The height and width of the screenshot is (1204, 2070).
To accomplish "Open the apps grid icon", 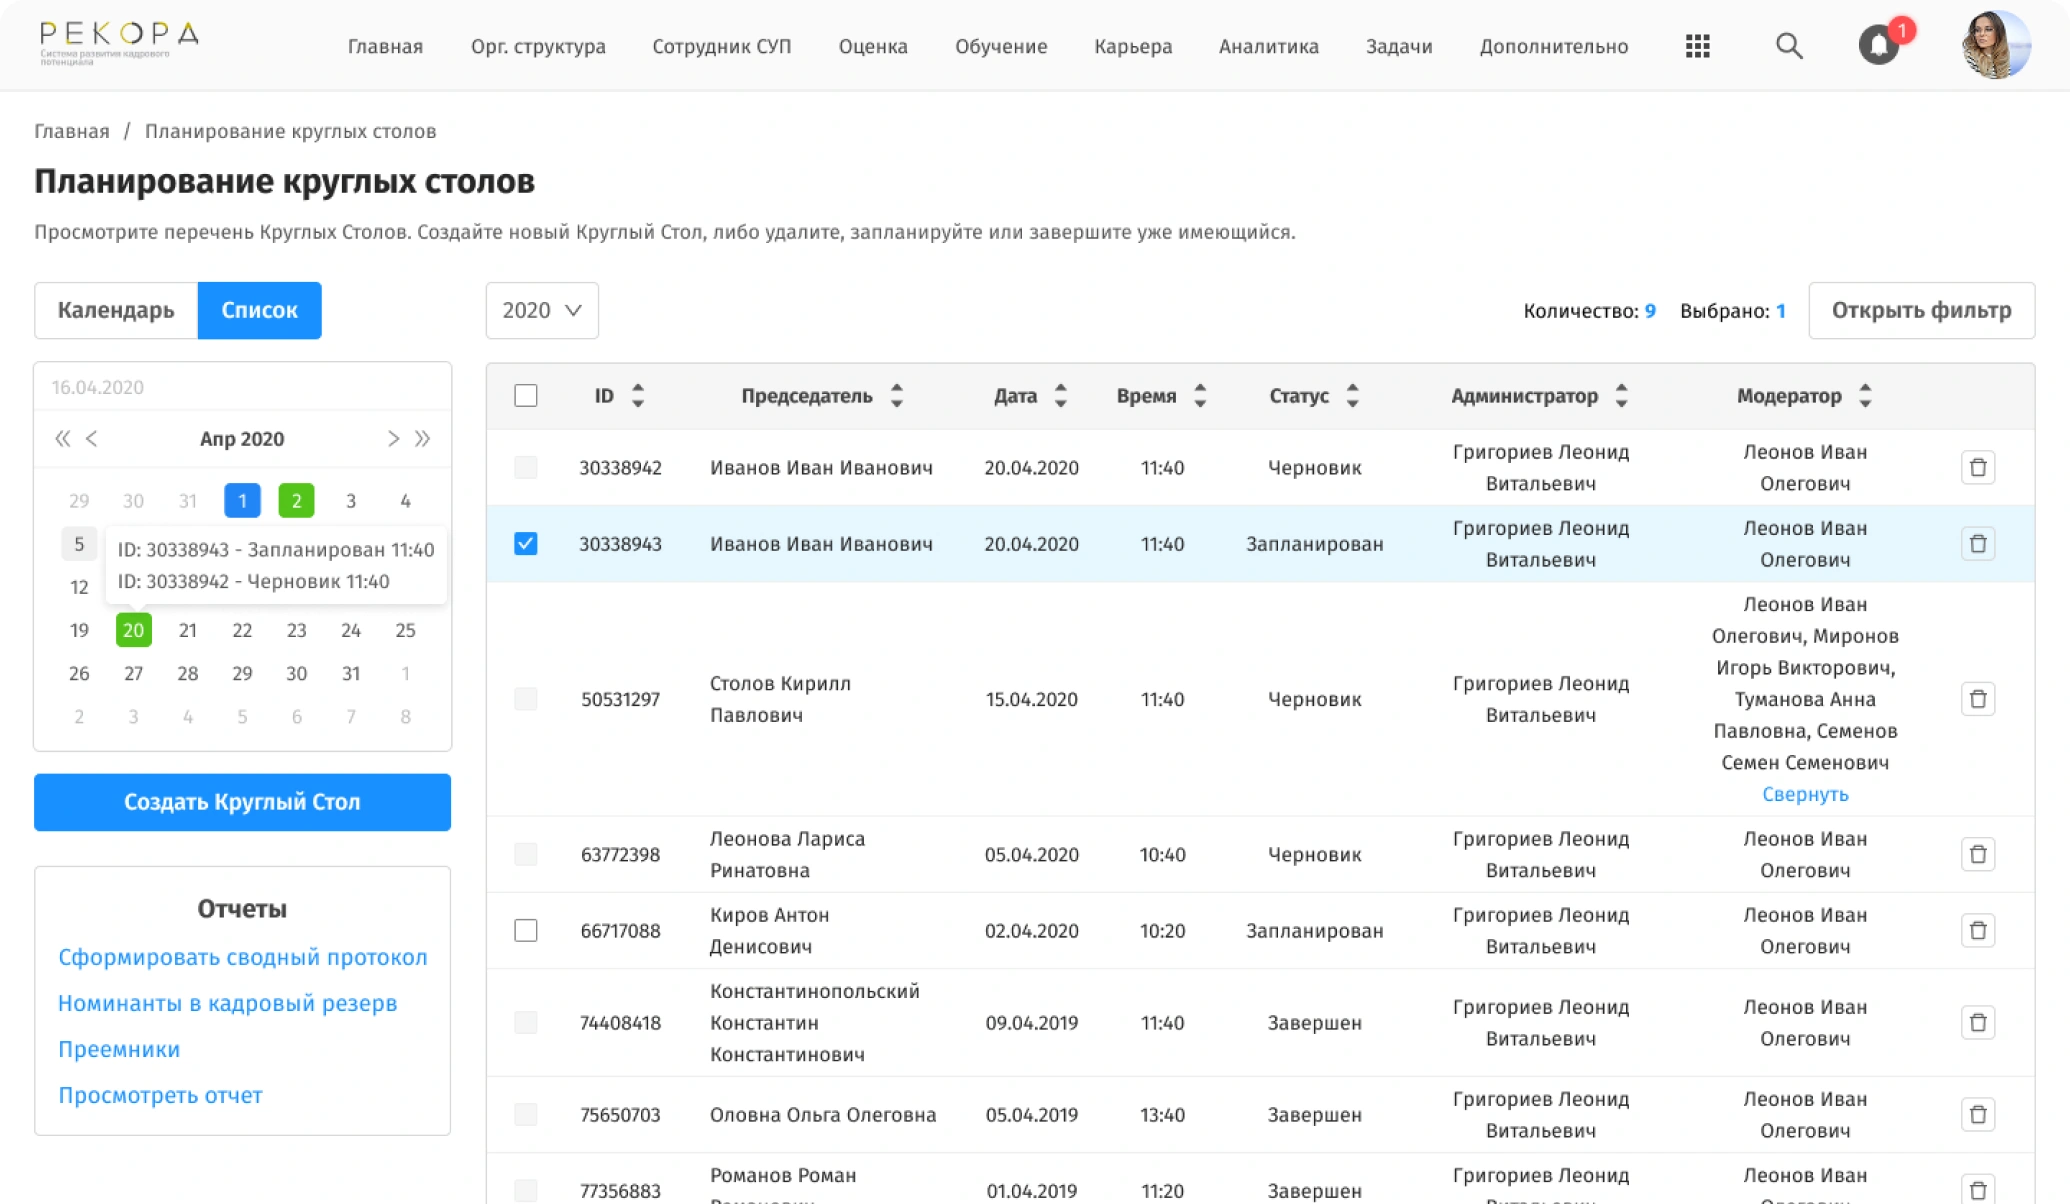I will click(x=1697, y=46).
